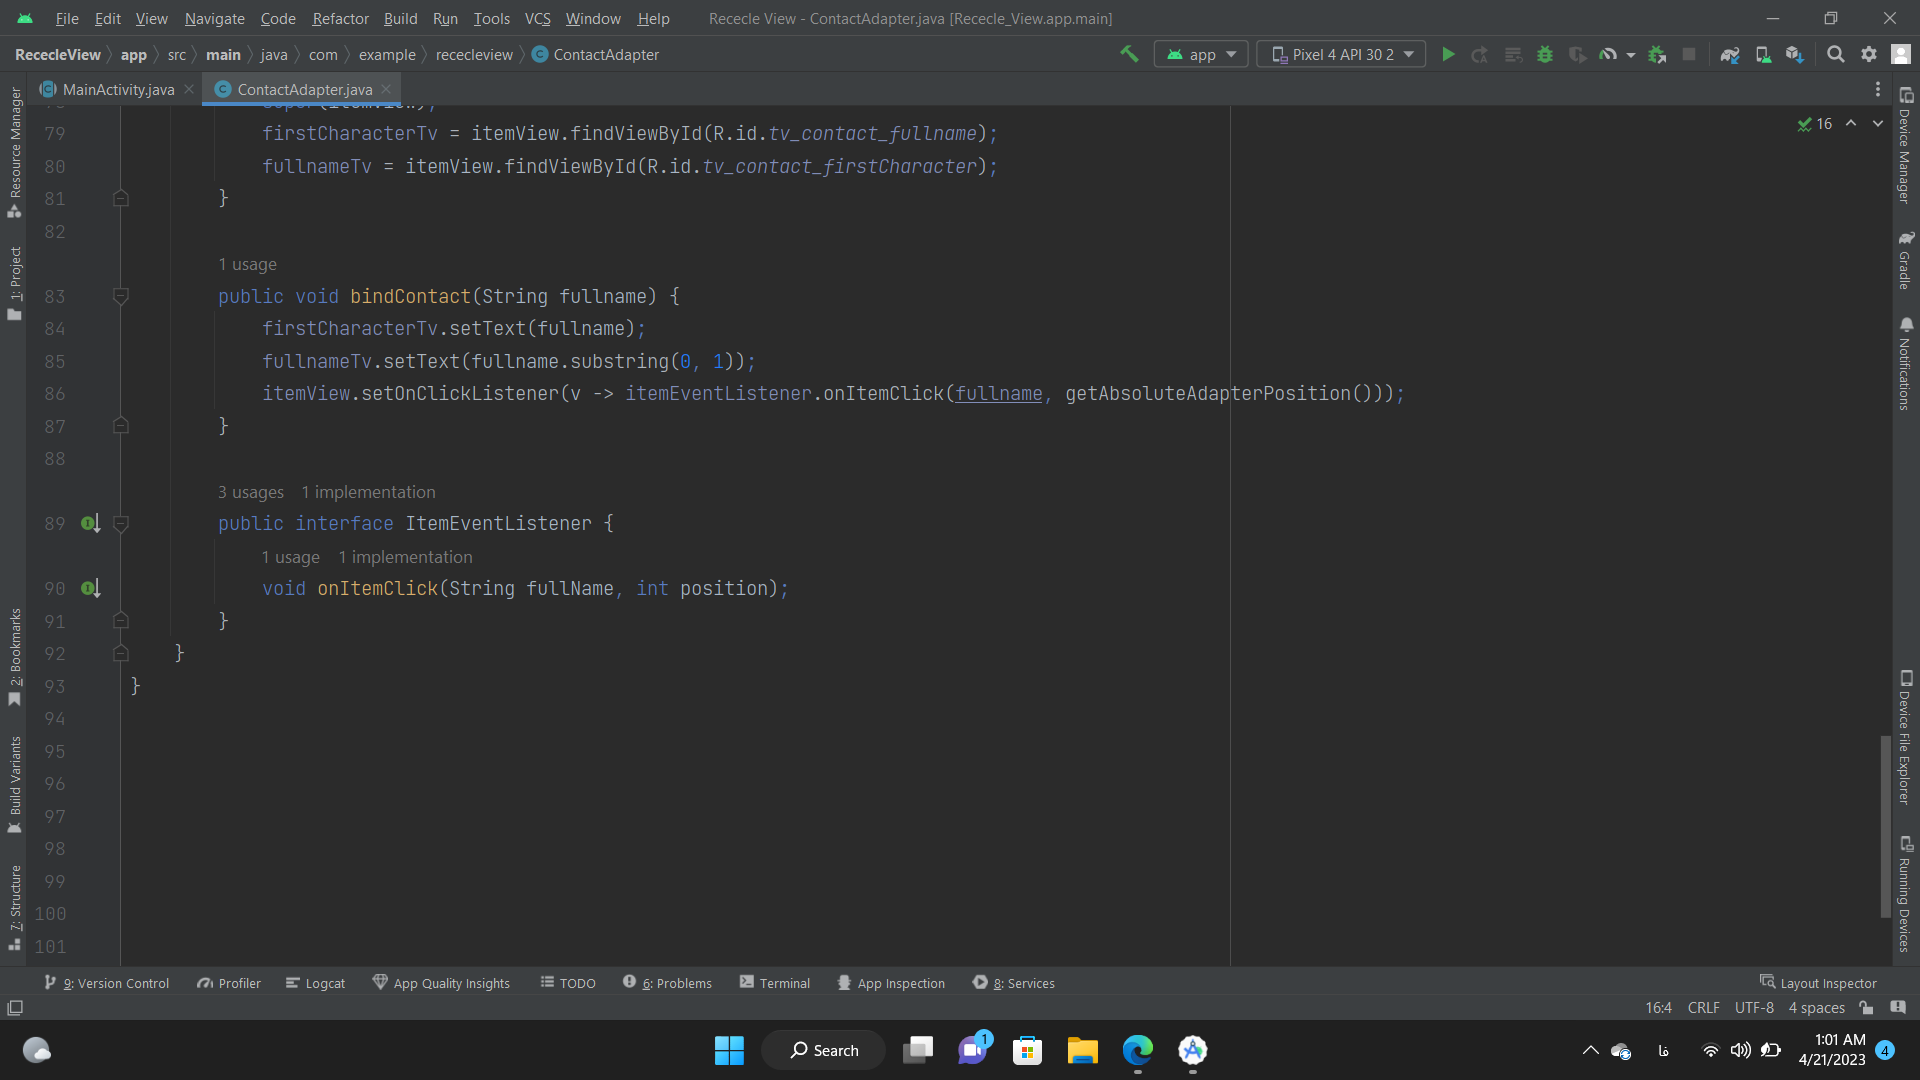Expand the Profile dropdown arrow

tap(1630, 55)
